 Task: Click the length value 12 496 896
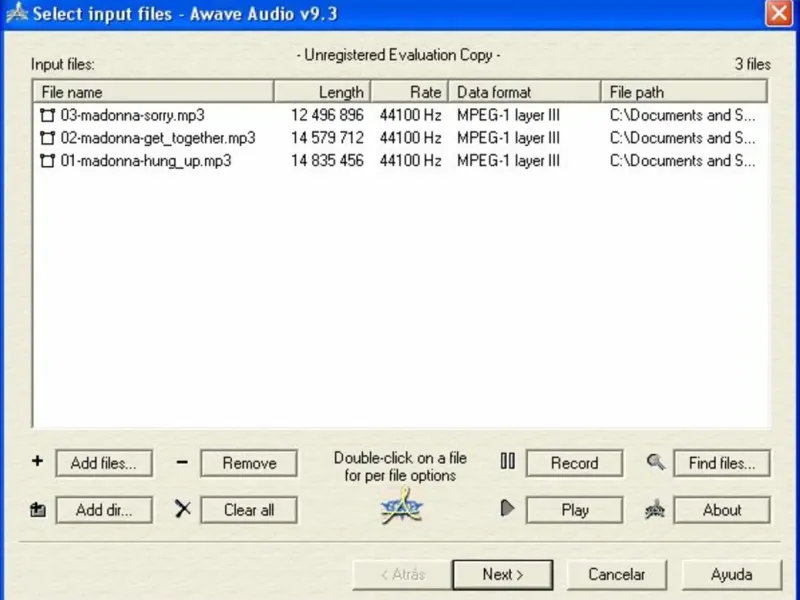coord(327,115)
